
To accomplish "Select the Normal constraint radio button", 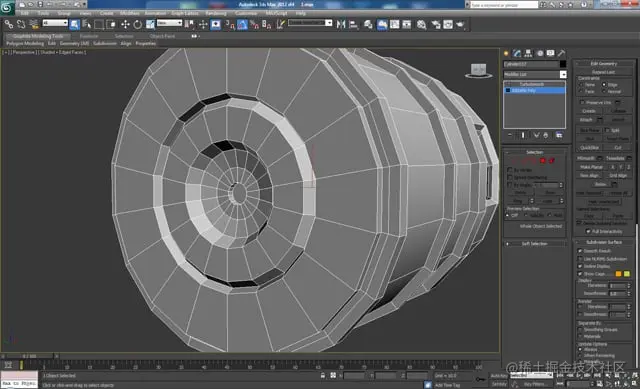I will [604, 91].
